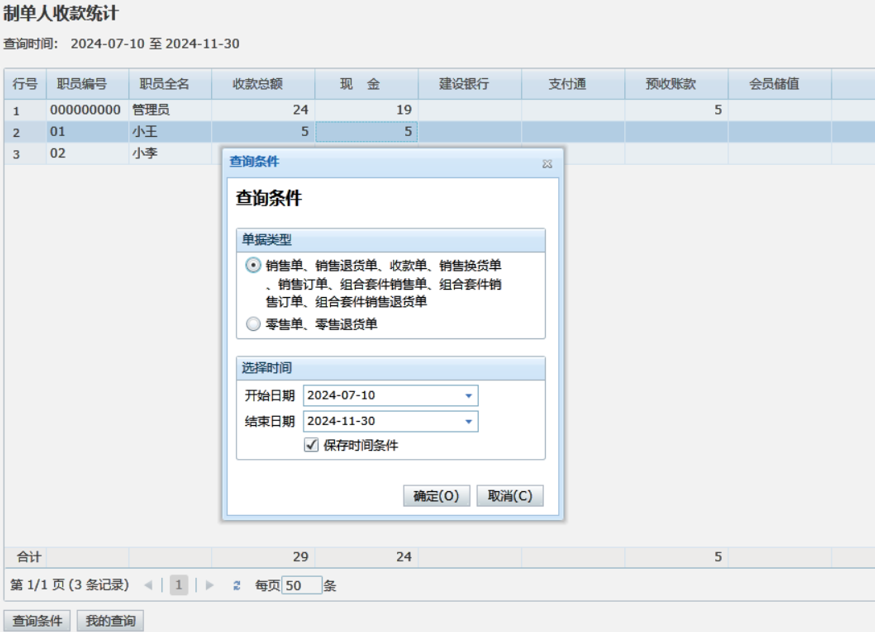Open the 结束日期 dropdown arrow
875x632 pixels.
pyautogui.click(x=468, y=422)
